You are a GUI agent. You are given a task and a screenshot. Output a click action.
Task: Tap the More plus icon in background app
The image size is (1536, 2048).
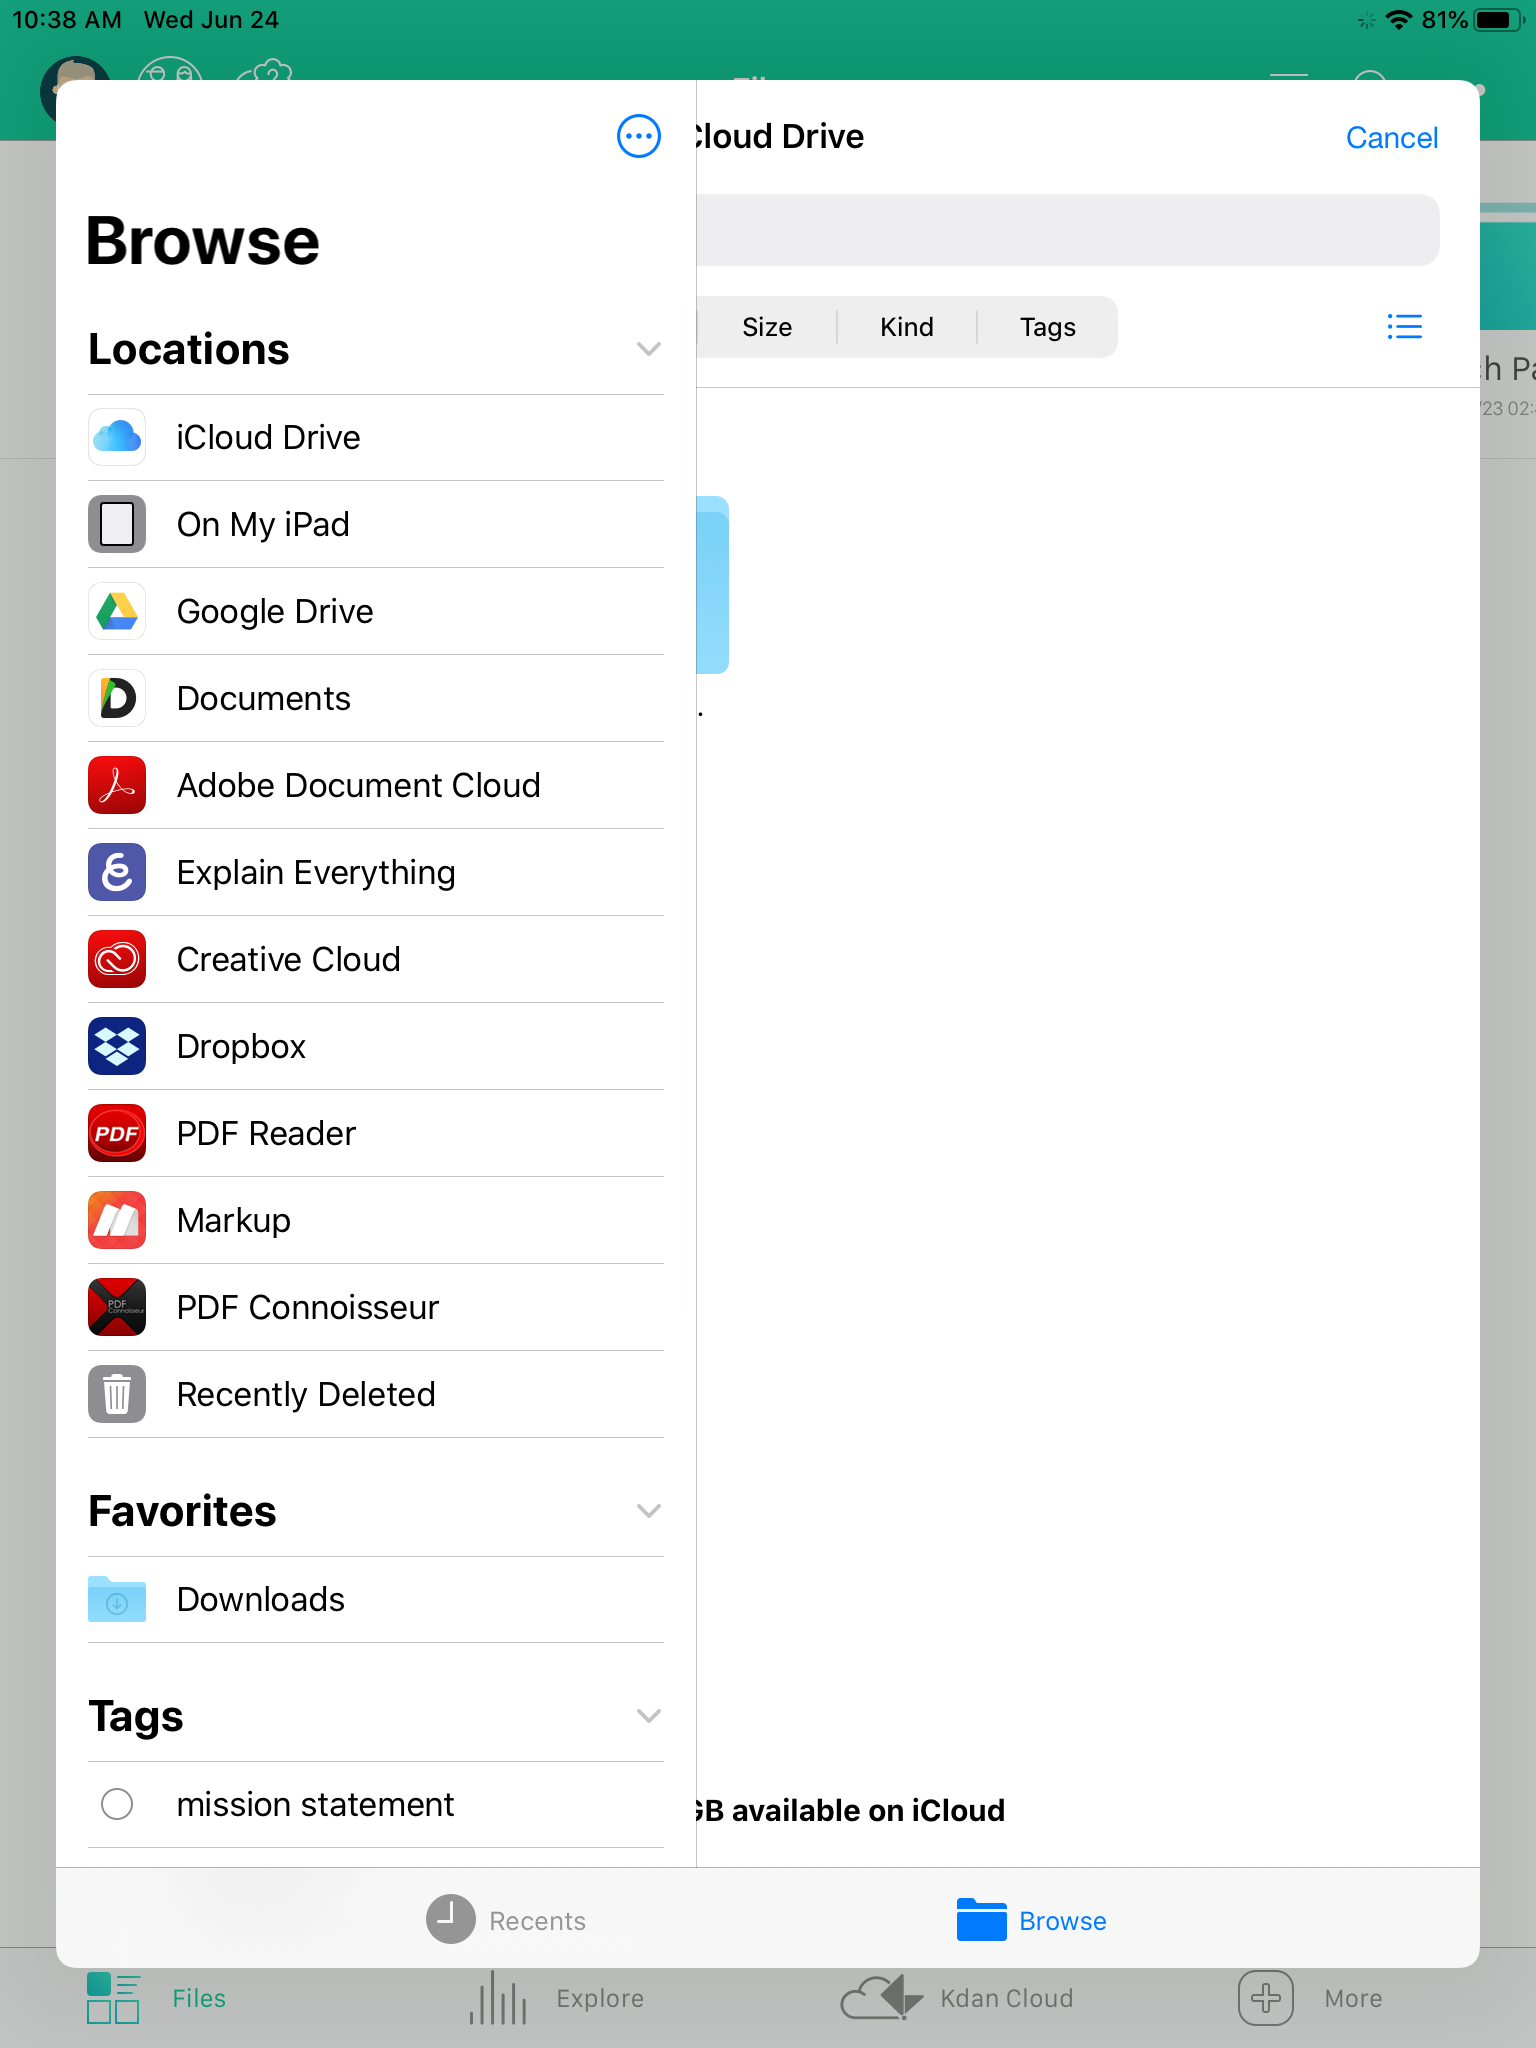(1266, 1998)
